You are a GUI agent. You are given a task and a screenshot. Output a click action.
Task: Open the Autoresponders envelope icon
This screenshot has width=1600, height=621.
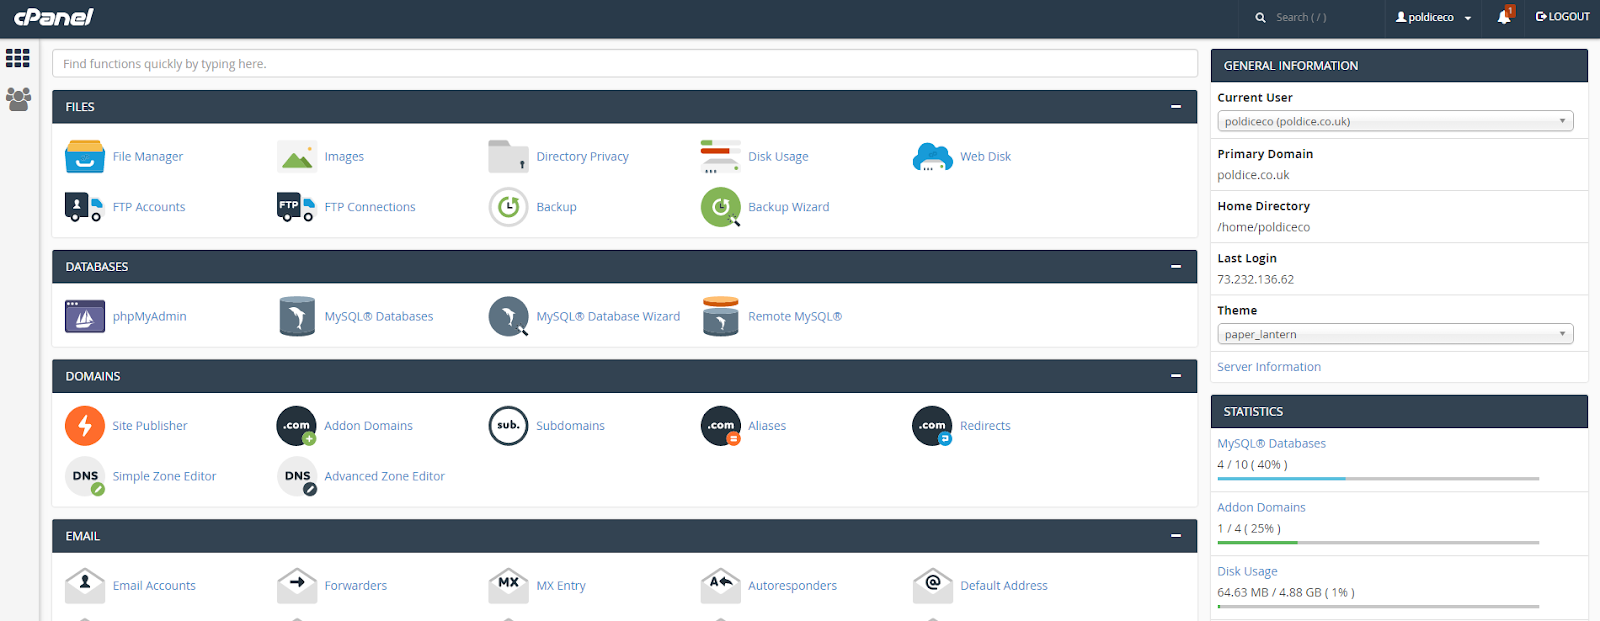(720, 586)
